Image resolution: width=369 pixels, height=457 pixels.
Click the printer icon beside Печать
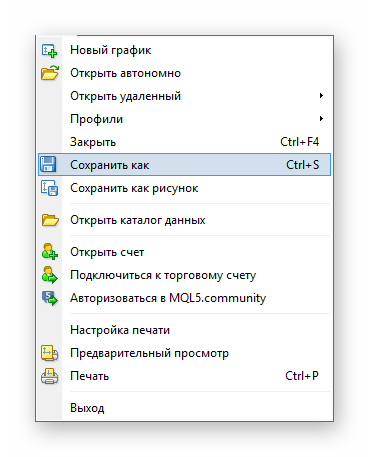(50, 376)
